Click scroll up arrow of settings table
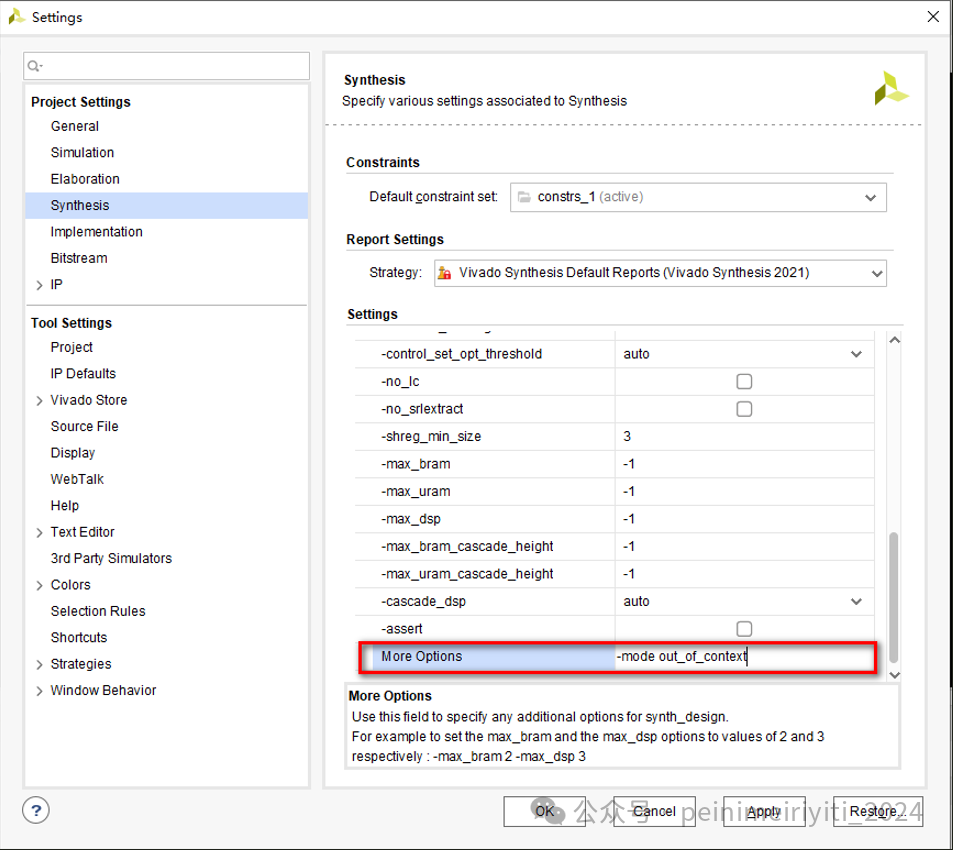 coord(894,340)
